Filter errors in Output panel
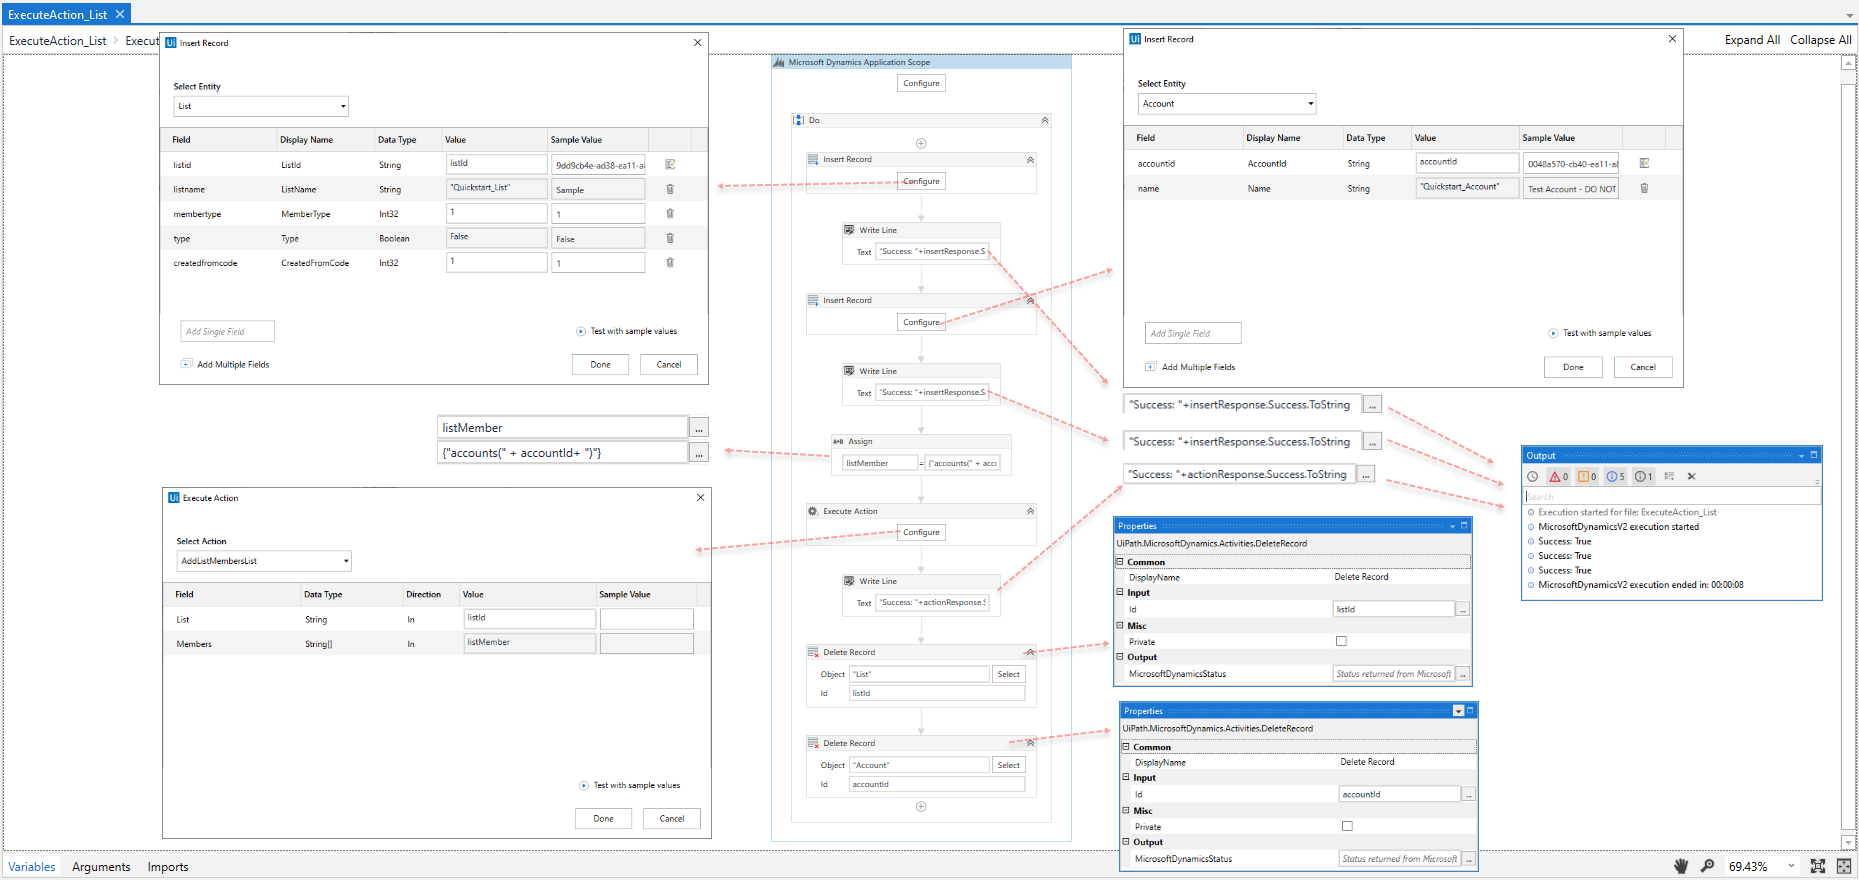This screenshot has width=1859, height=880. click(1559, 477)
